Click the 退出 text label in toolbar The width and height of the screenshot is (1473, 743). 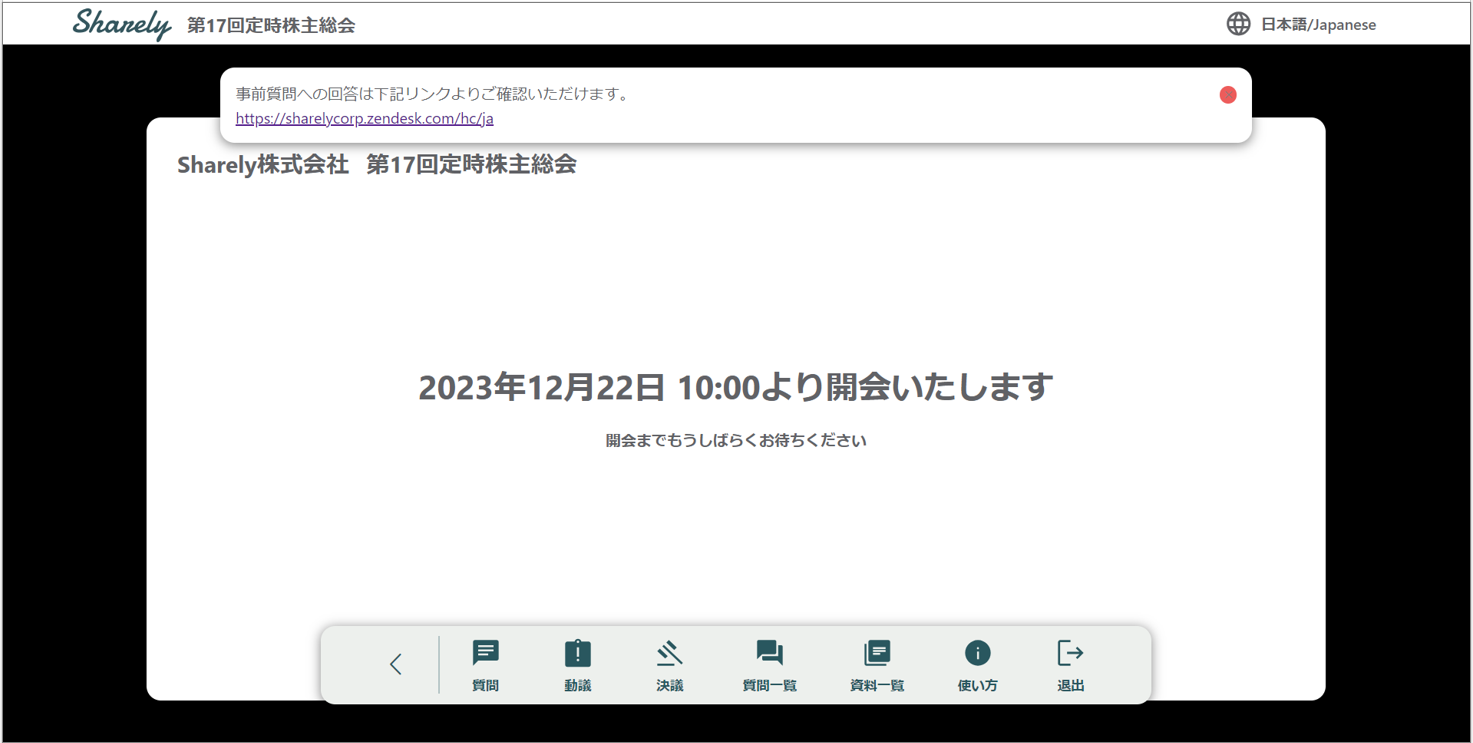tap(1070, 686)
